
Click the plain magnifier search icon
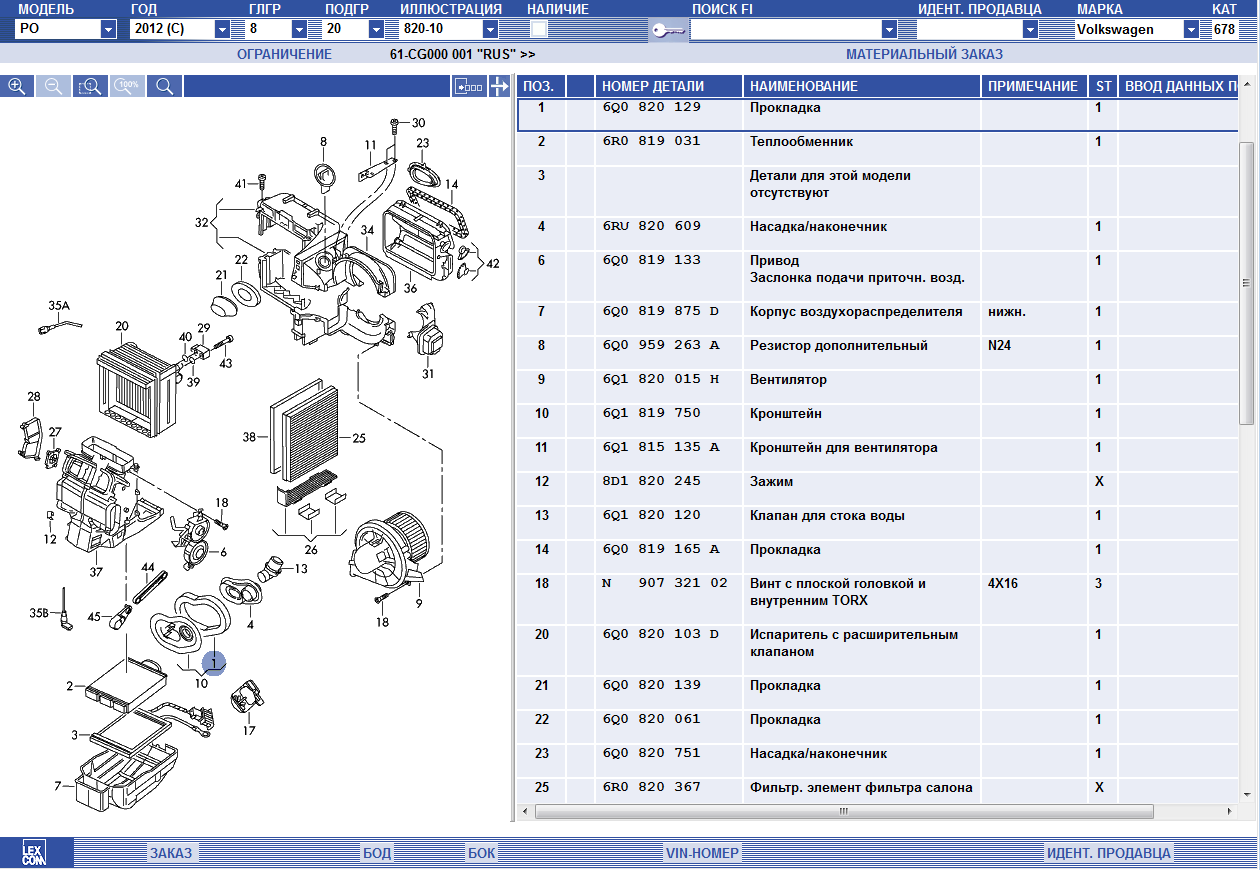coord(164,87)
